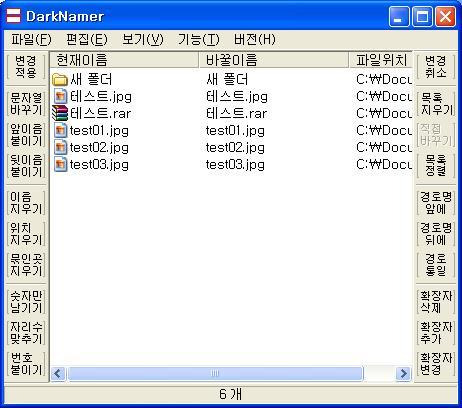The height and width of the screenshot is (408, 462).
Task: Click the 문자열 바꾸기 button
Action: (26, 104)
